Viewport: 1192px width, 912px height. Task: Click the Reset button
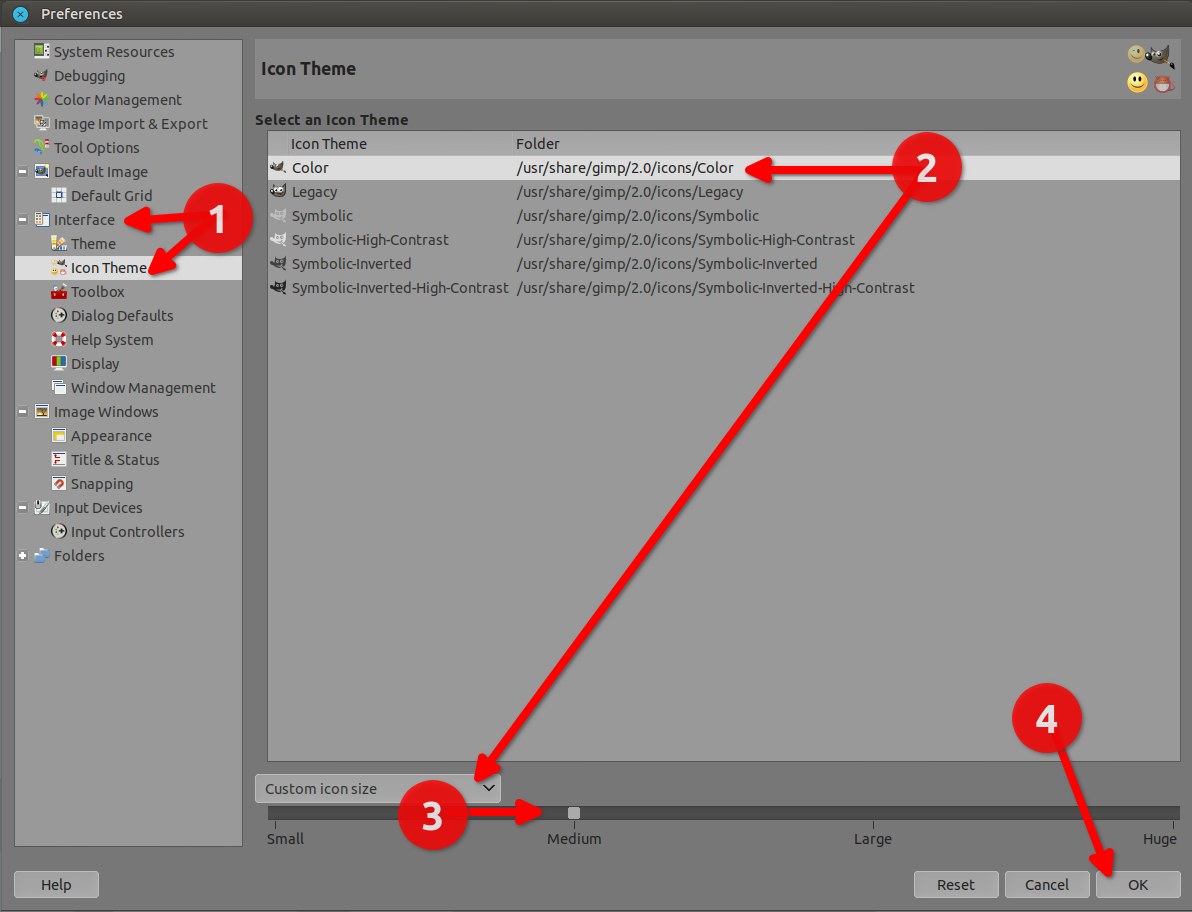click(956, 885)
